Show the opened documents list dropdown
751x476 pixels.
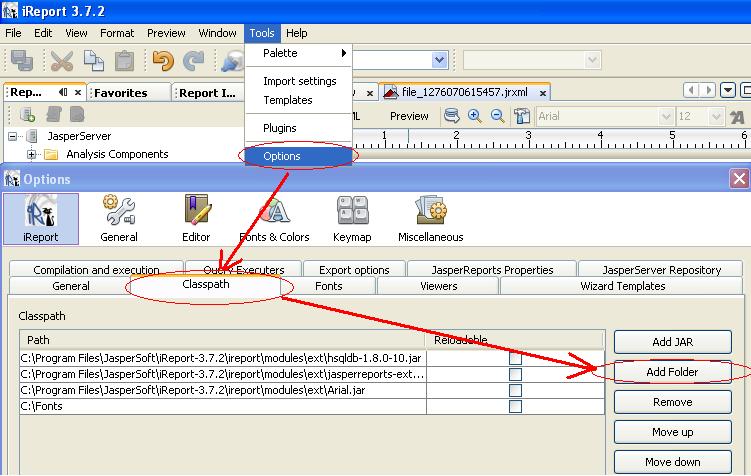click(x=728, y=90)
